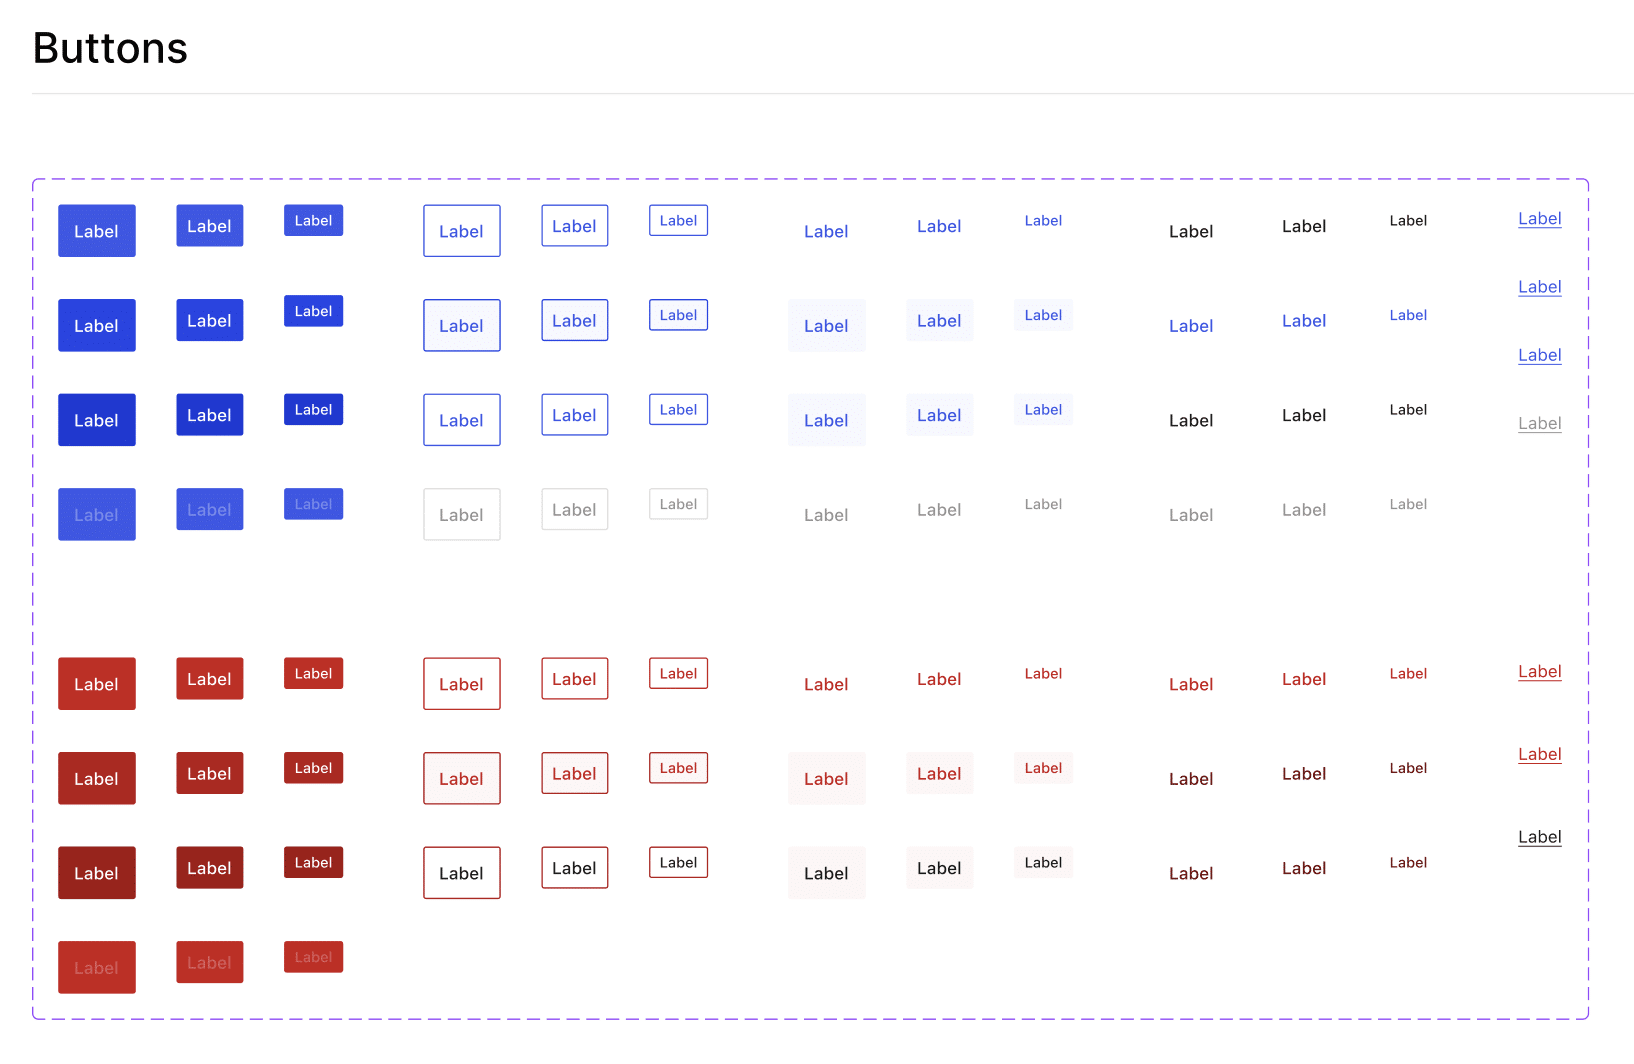The width and height of the screenshot is (1634, 1064).
Task: Select the dark blue pressed Label button
Action: pyautogui.click(x=96, y=420)
